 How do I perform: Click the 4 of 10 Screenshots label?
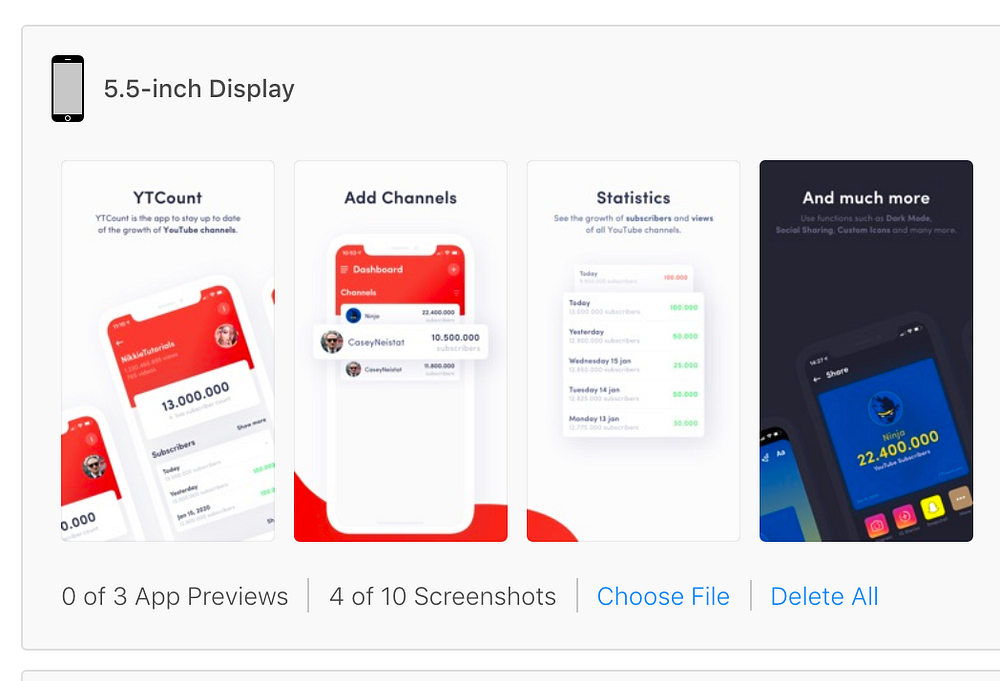pos(443,596)
